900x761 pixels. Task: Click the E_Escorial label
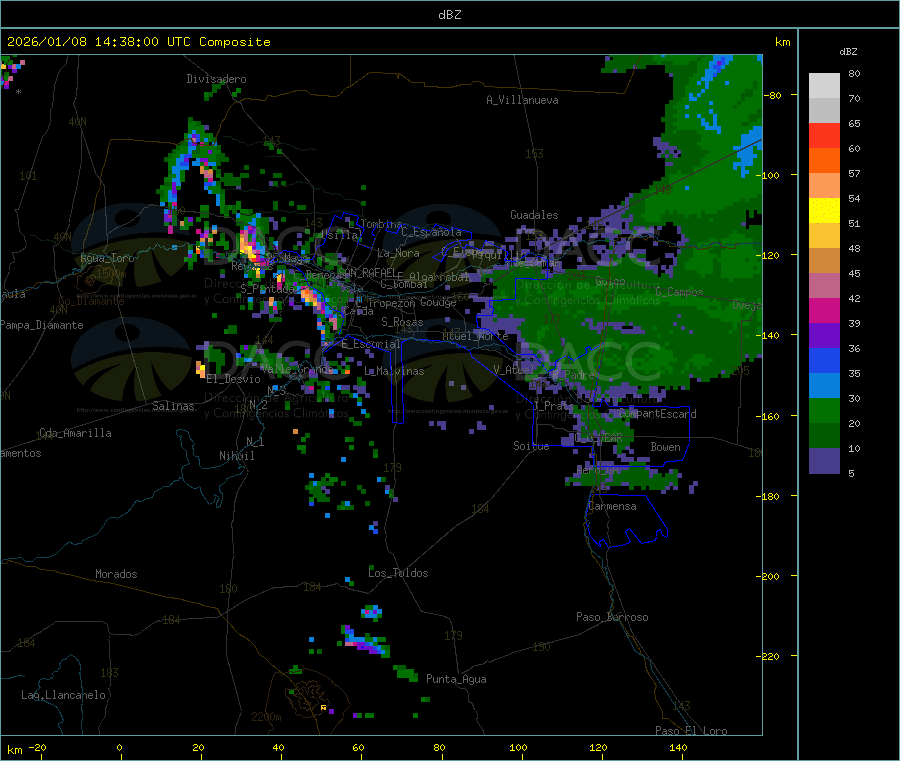tap(371, 344)
